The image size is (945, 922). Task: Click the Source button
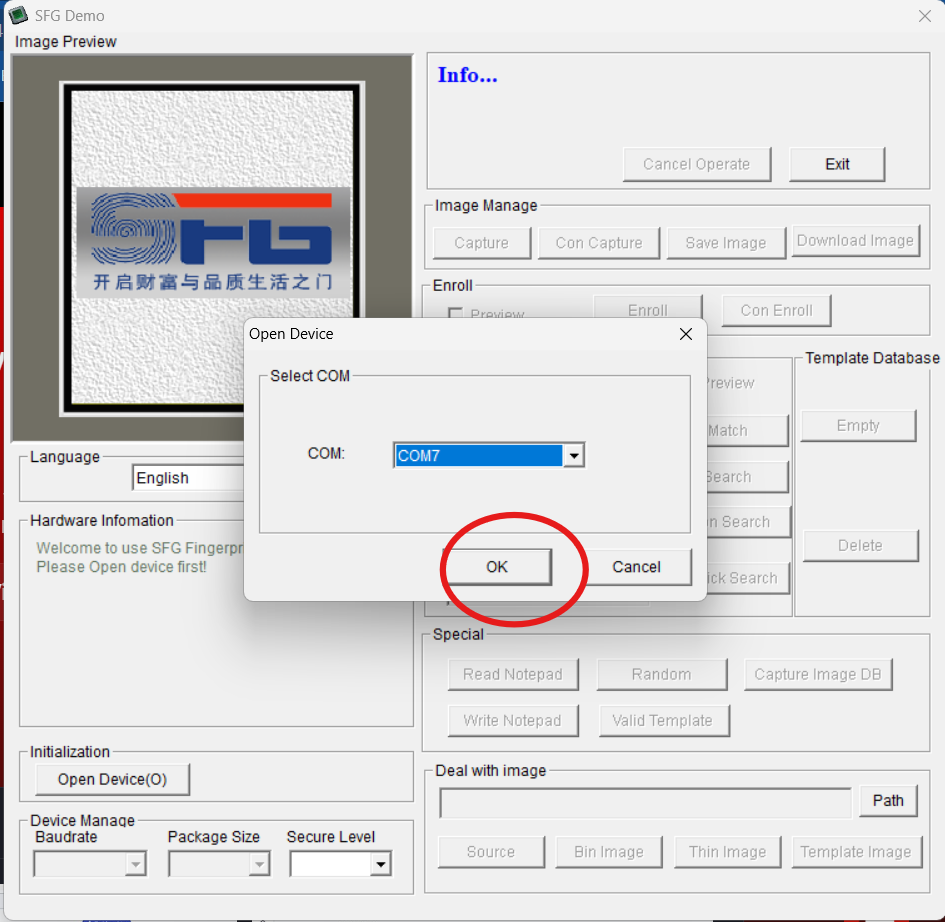coord(491,851)
